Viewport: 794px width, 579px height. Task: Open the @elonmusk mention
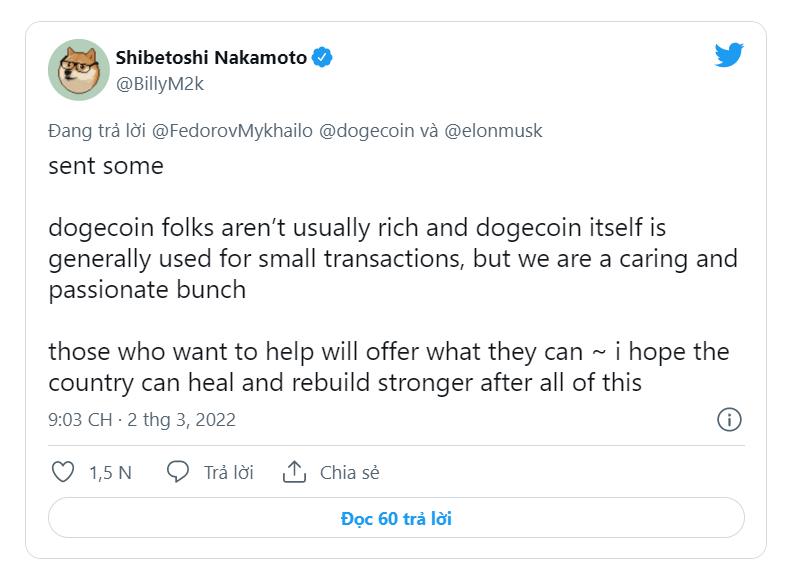tap(494, 131)
